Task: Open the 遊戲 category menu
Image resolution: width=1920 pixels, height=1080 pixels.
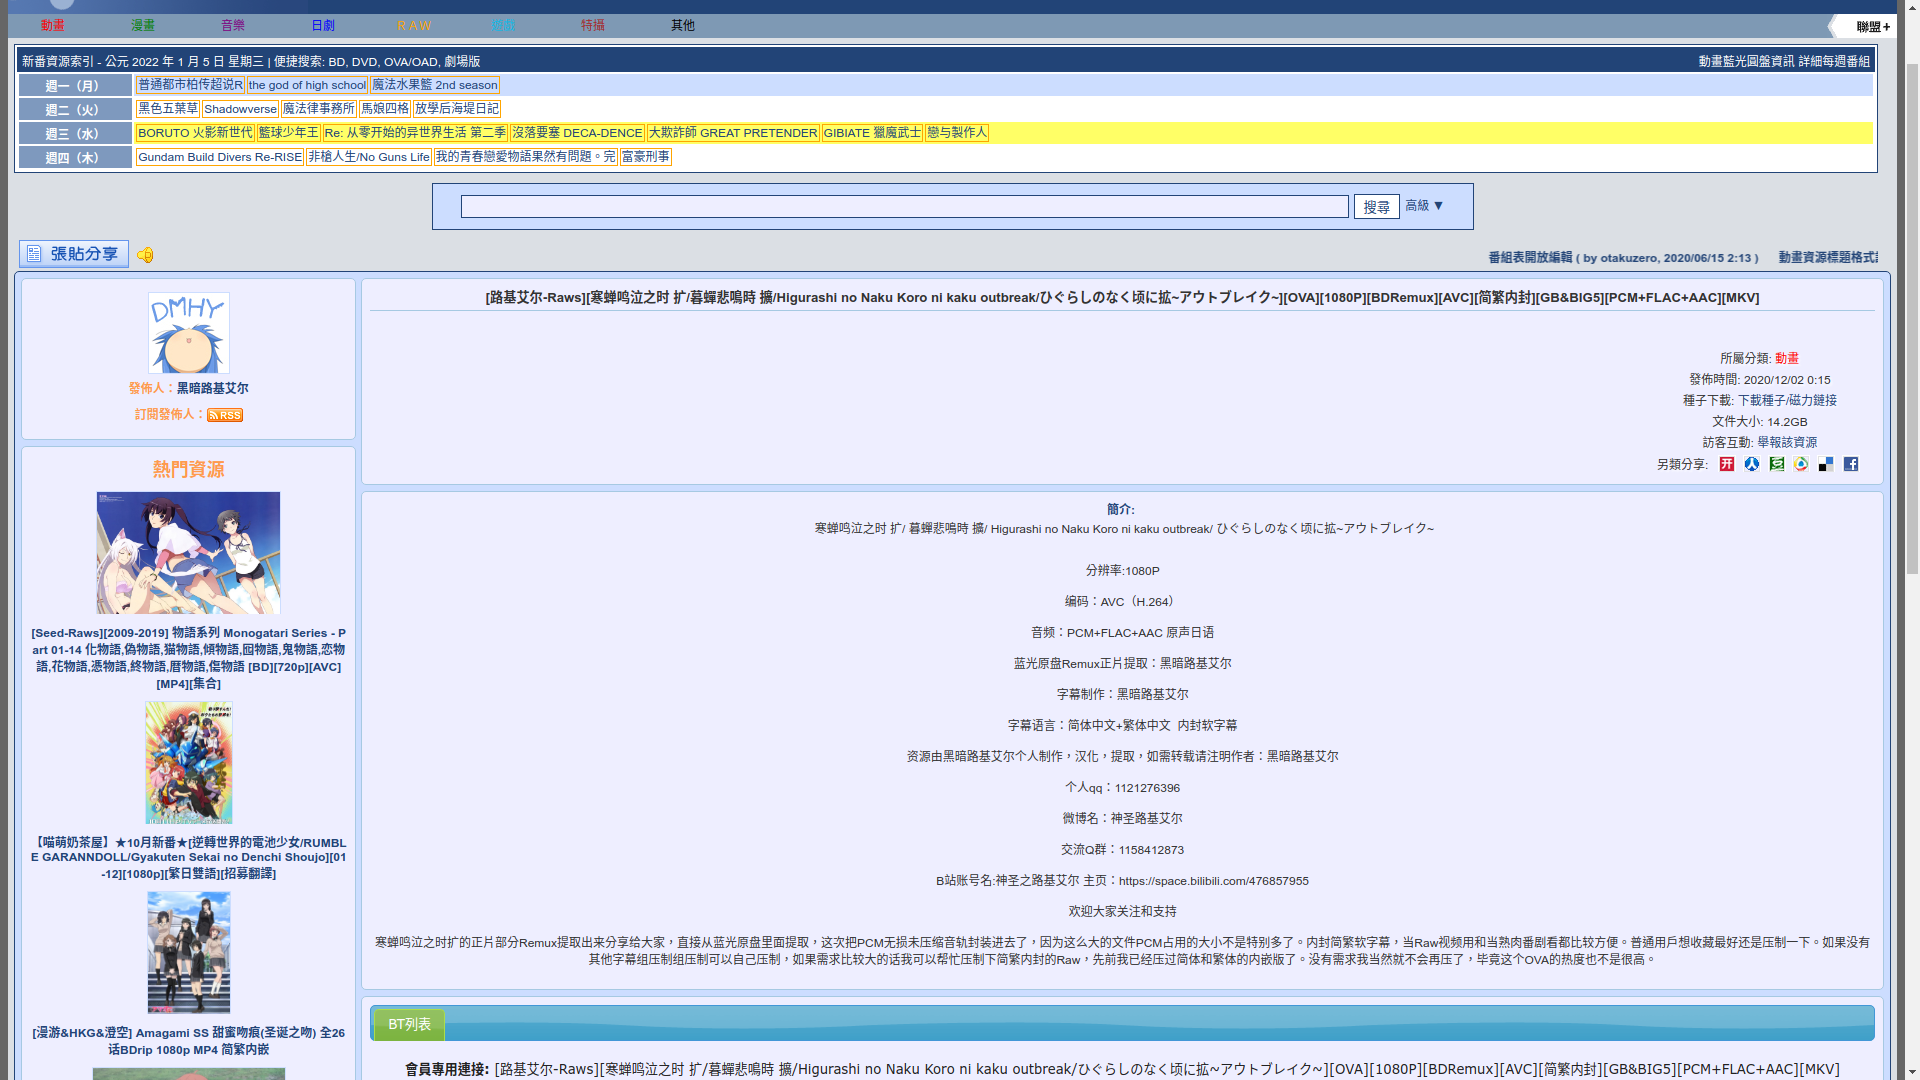Action: coord(503,26)
